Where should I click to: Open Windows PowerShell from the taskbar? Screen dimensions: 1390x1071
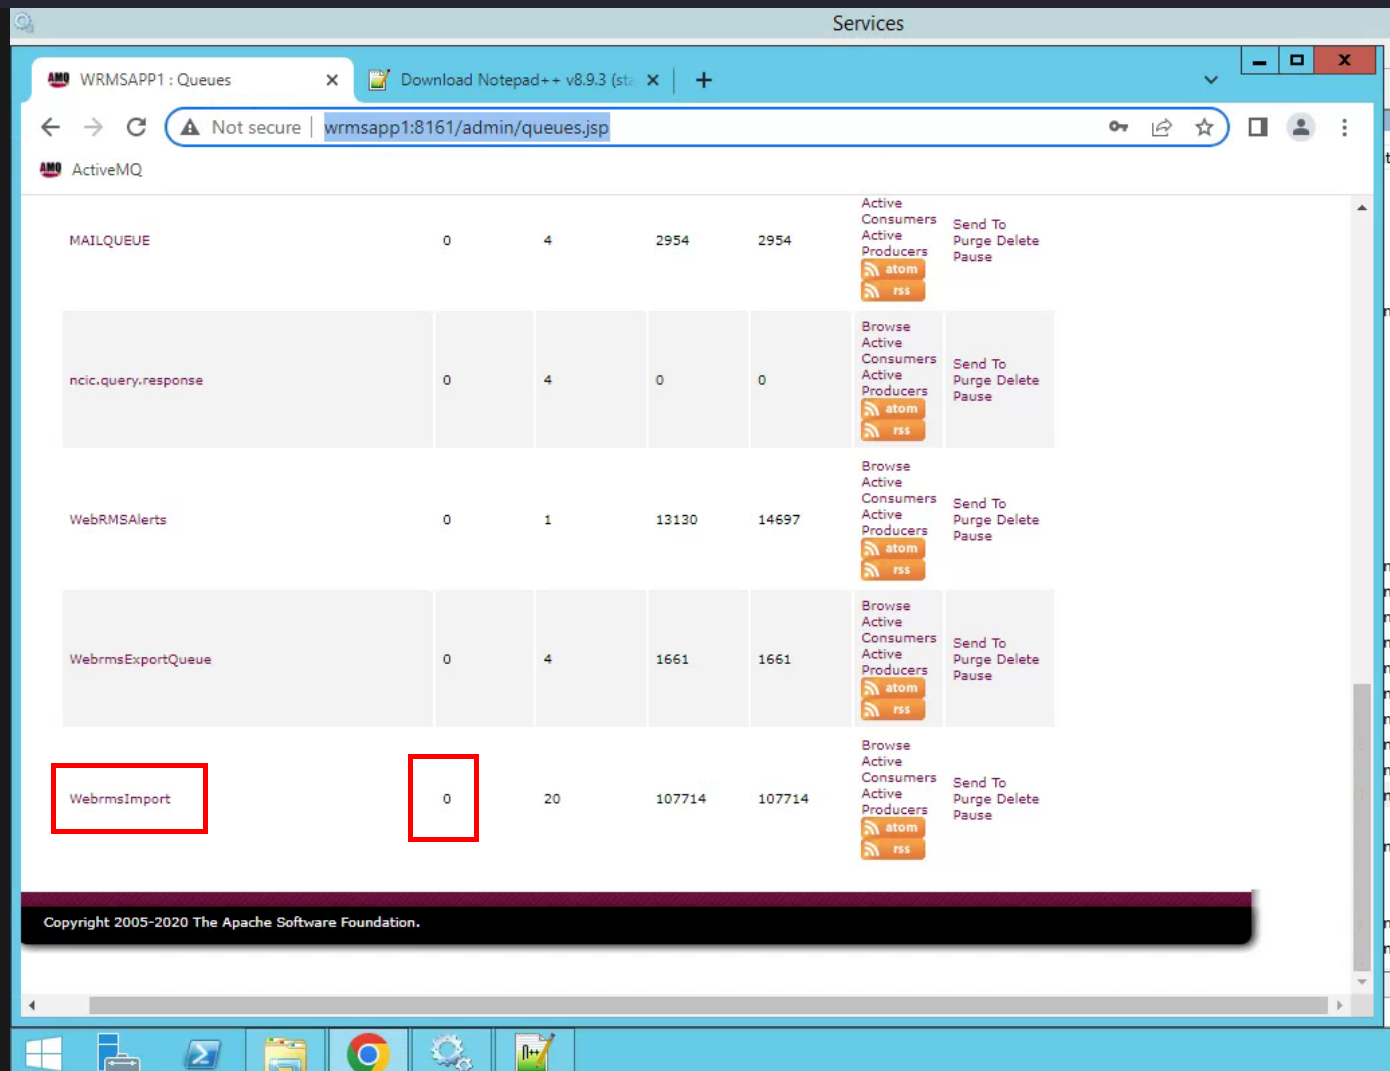point(203,1052)
